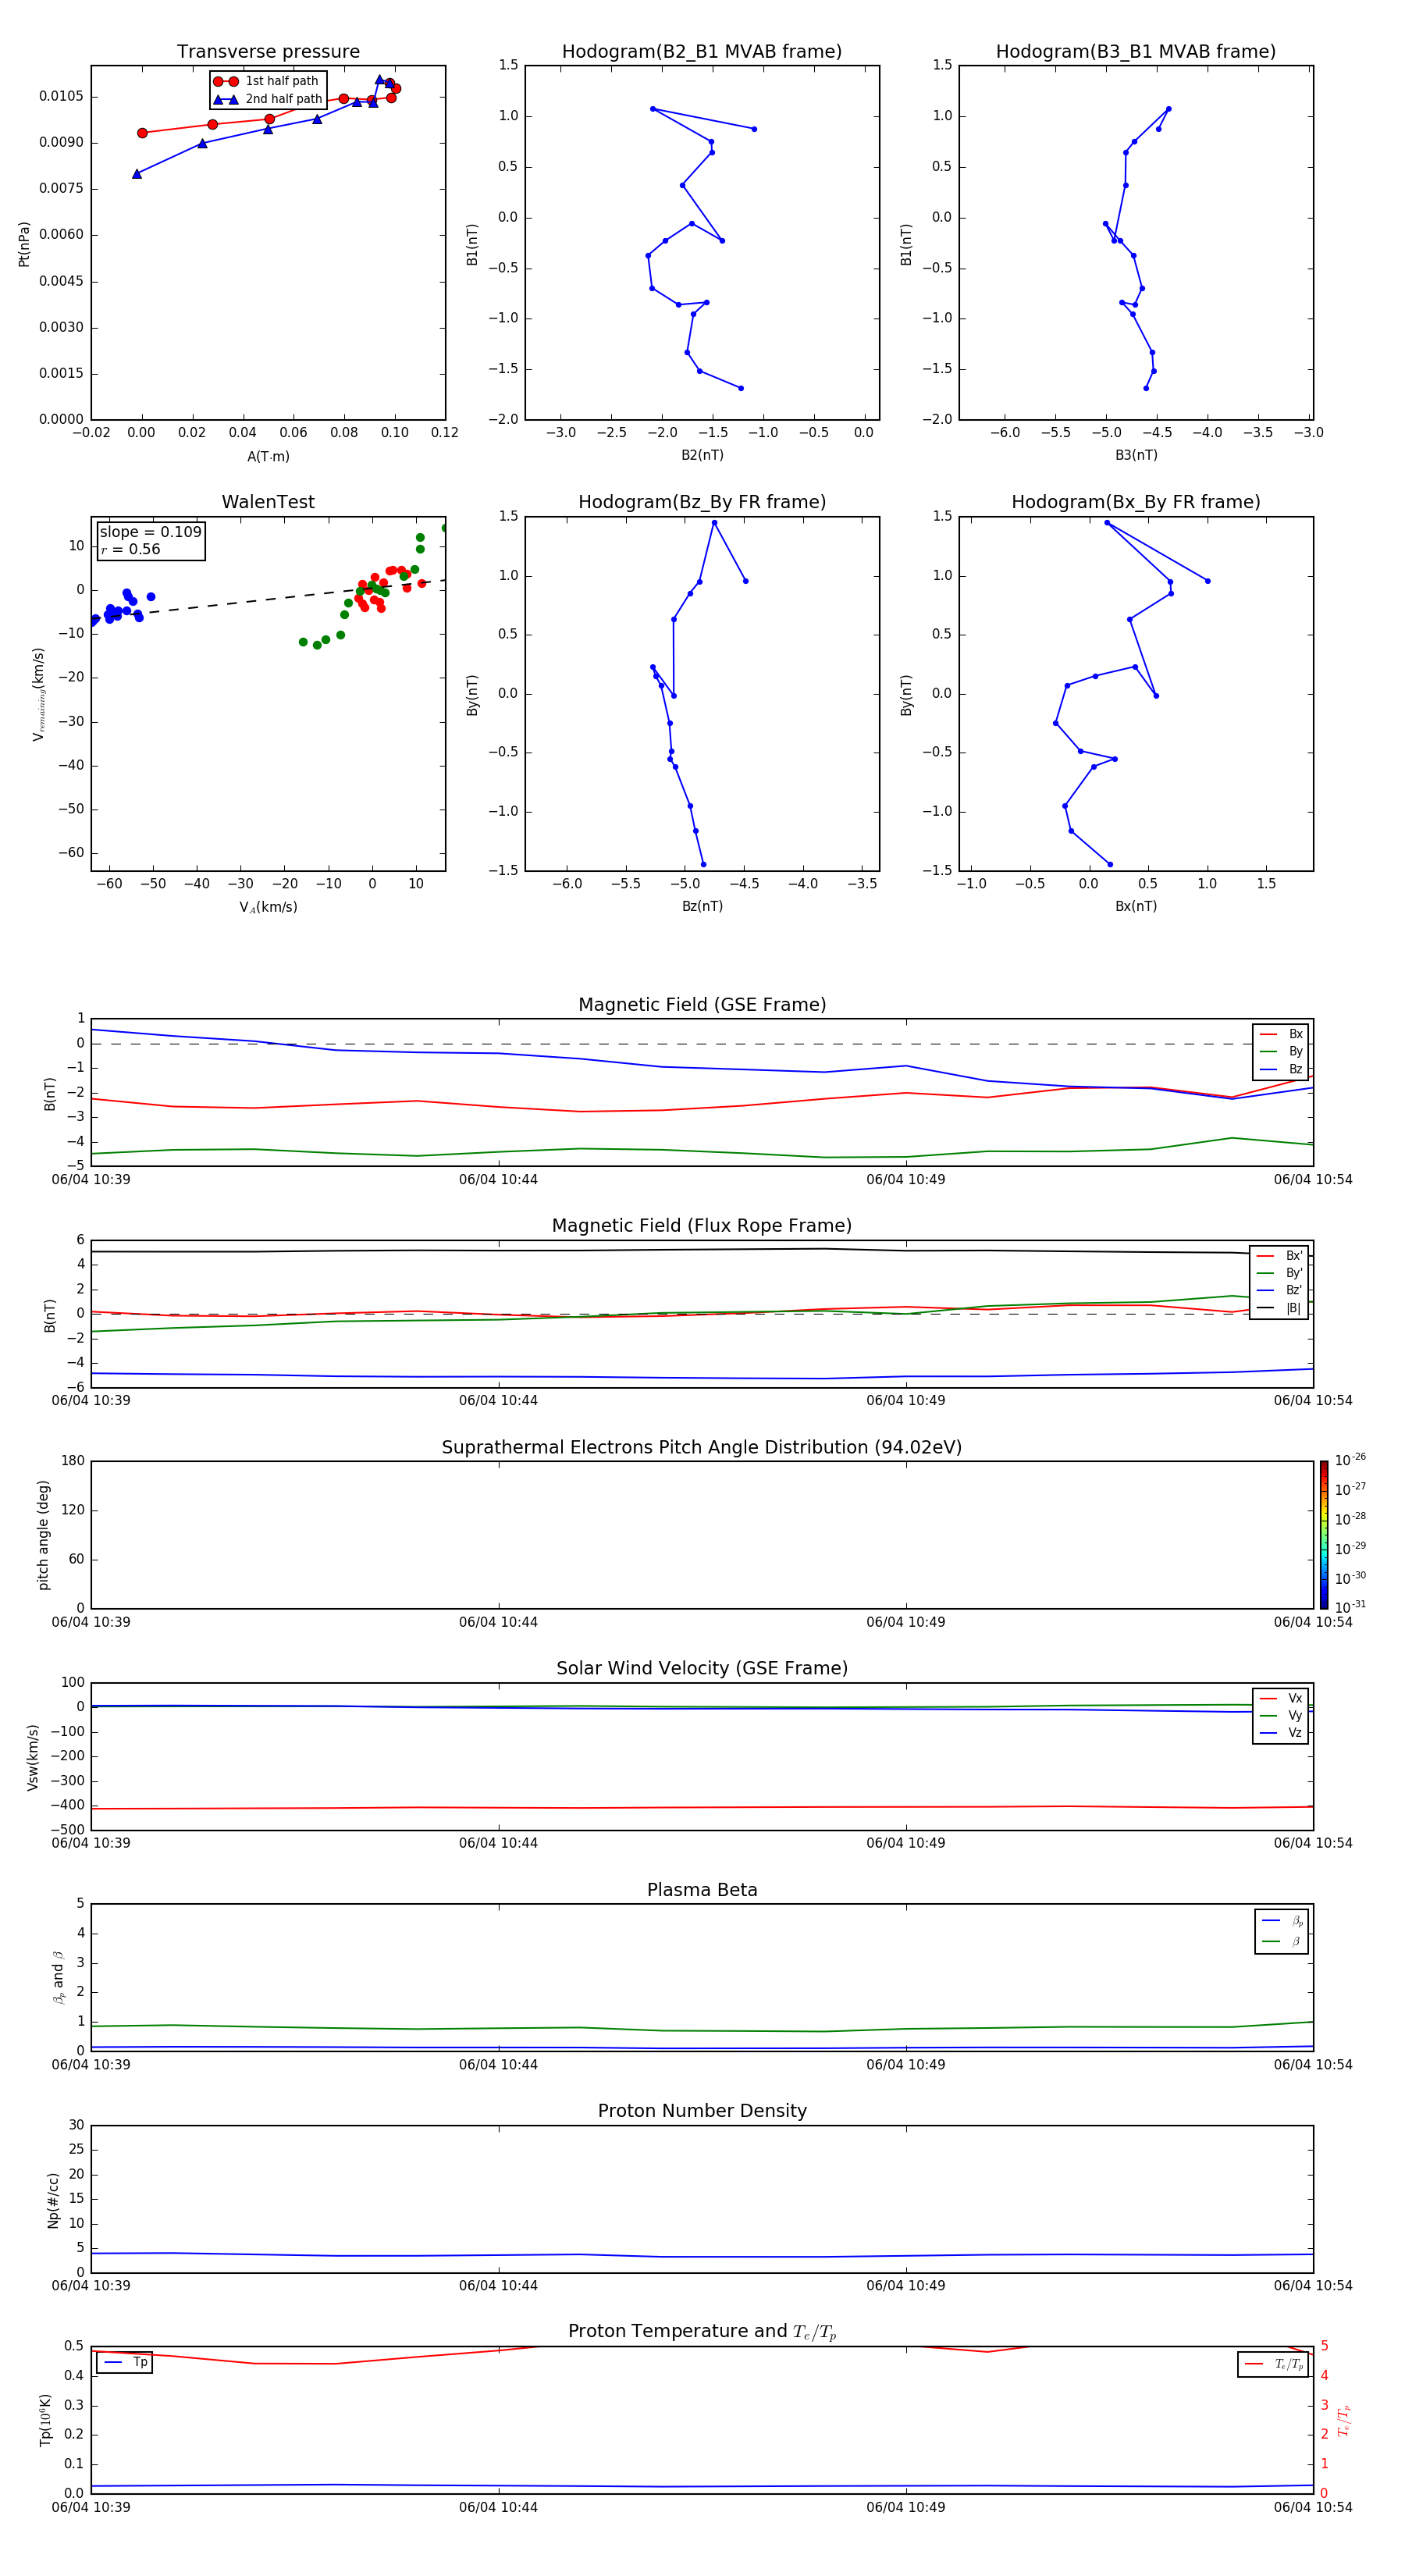Click the 'pitch angle (deg)' y-axis label
This screenshot has height=2576, width=1405.
43,1535
